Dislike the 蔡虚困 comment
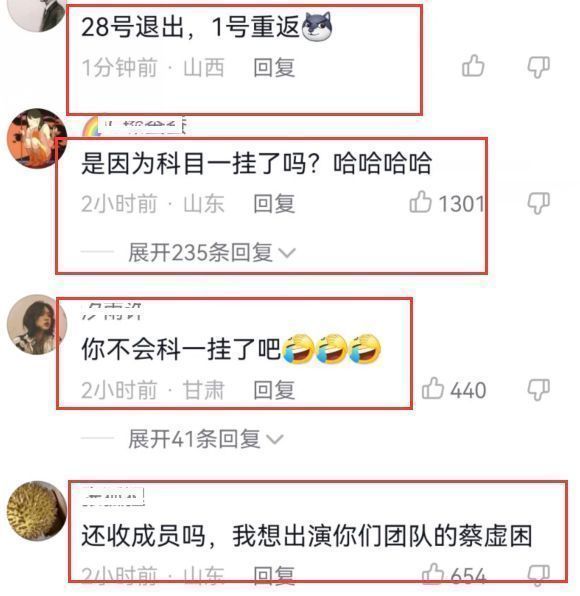 click(539, 575)
